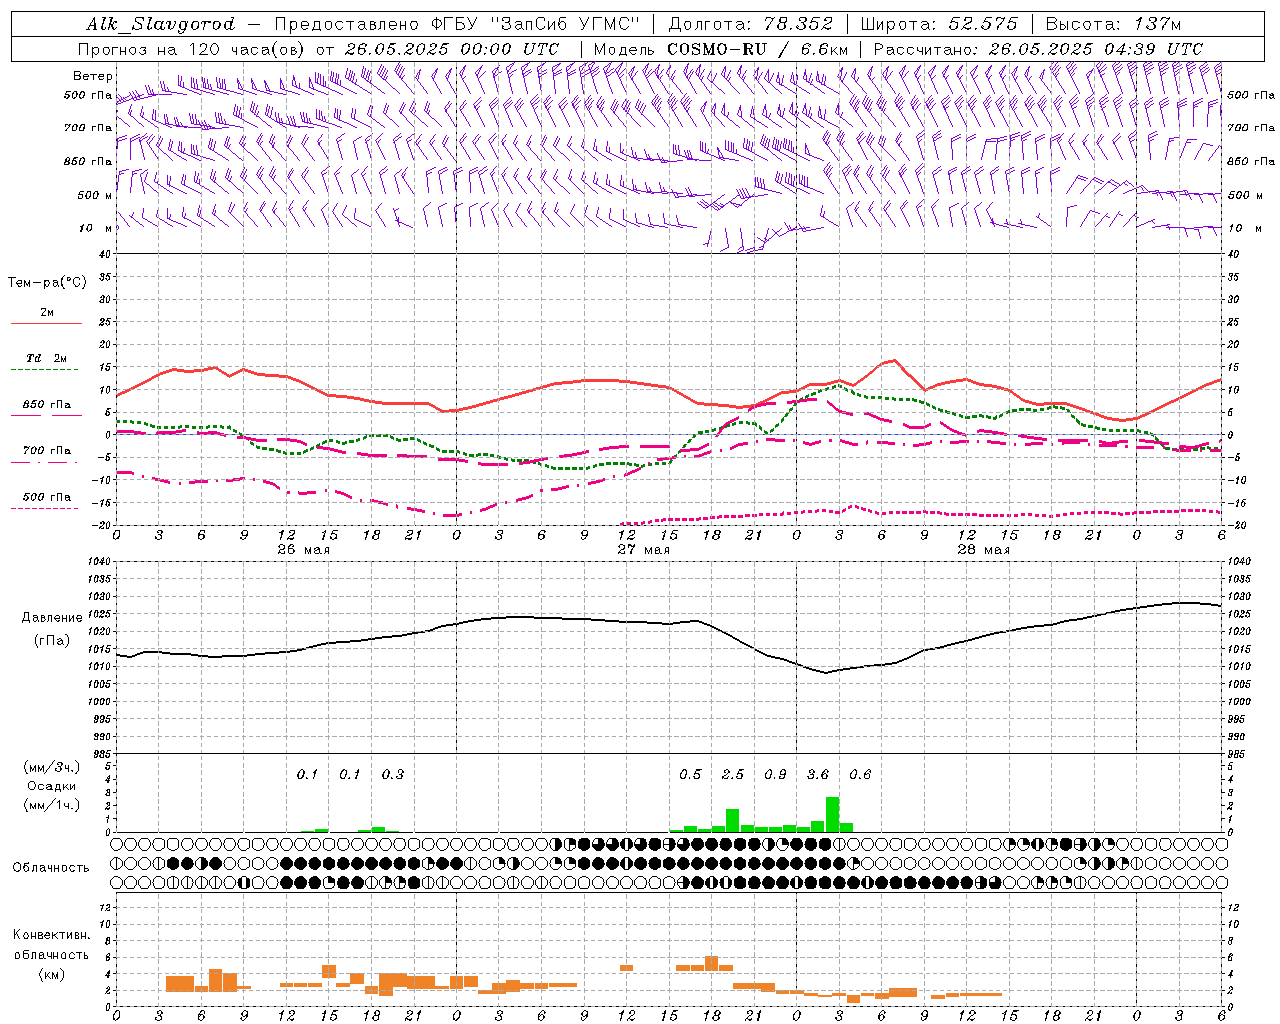Click the "(км)" unit under convective cloudiness
Viewport: 1280px width, 1024px height.
pyautogui.click(x=51, y=974)
